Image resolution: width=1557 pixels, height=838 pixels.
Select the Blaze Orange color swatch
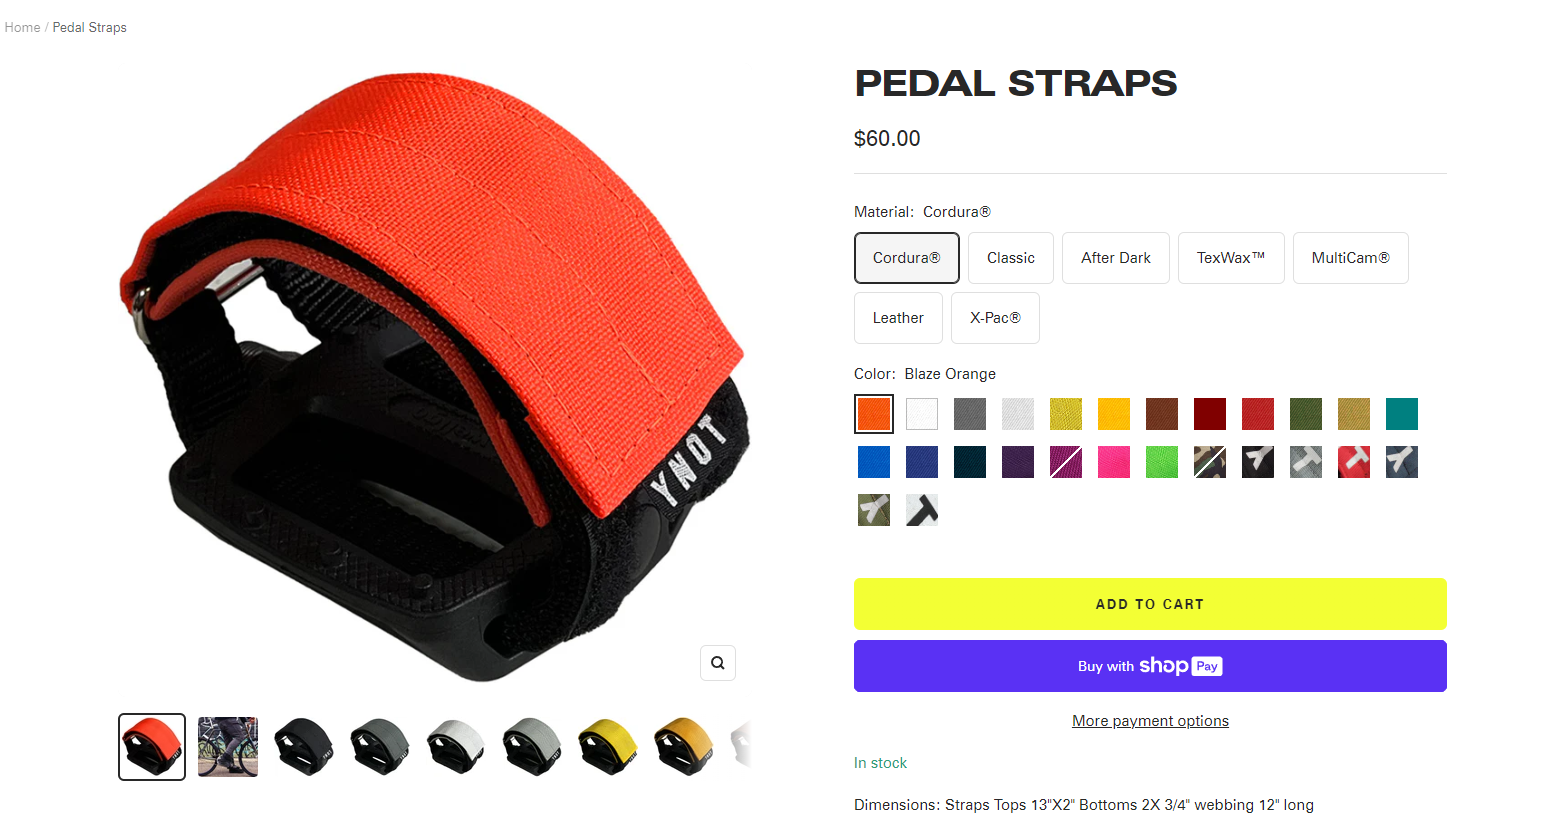point(874,414)
